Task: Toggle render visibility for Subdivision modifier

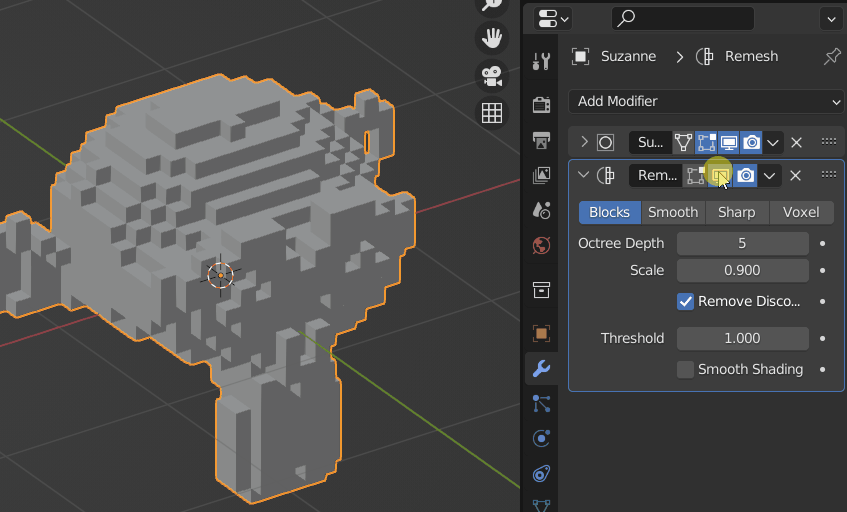Action: (751, 143)
